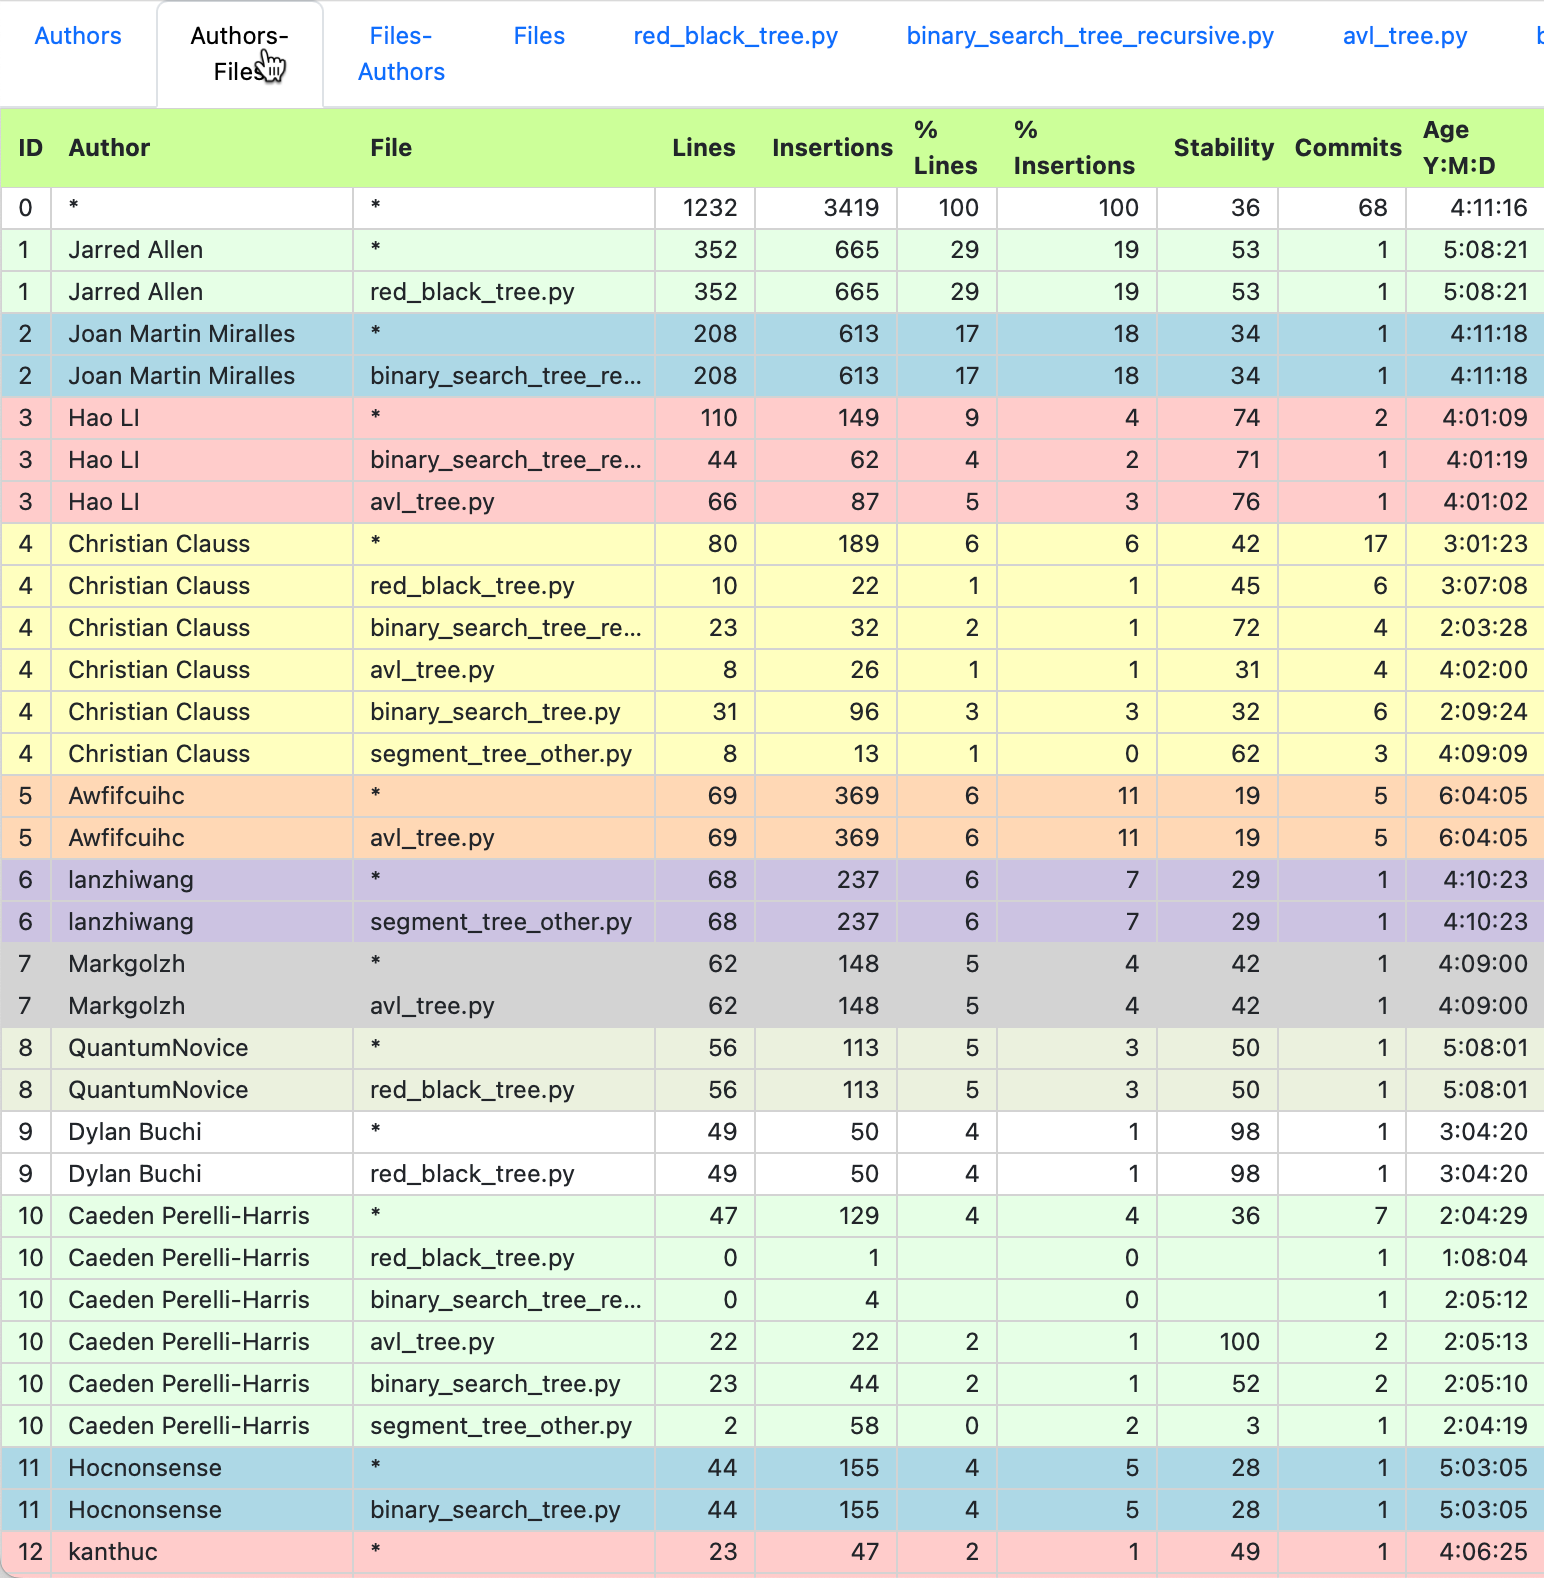The height and width of the screenshot is (1578, 1544).
Task: Click total Insertions value 3419
Action: coord(851,208)
